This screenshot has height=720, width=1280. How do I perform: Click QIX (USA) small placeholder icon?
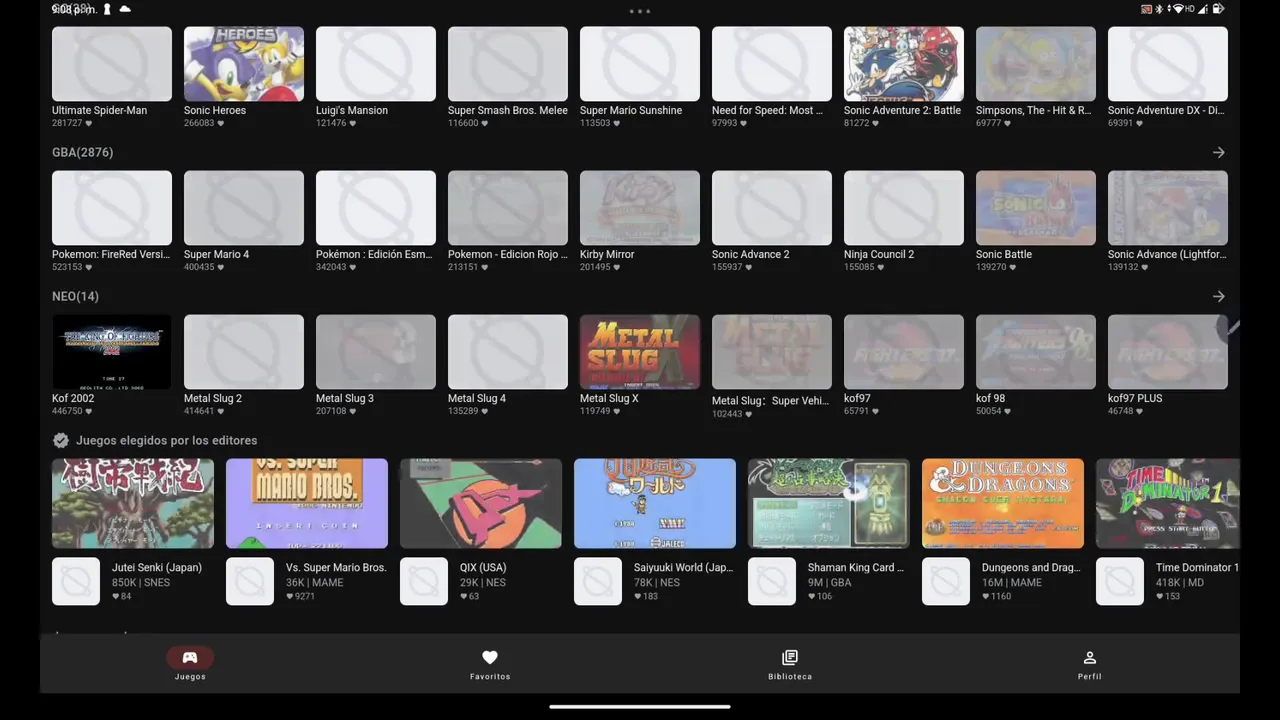point(424,581)
